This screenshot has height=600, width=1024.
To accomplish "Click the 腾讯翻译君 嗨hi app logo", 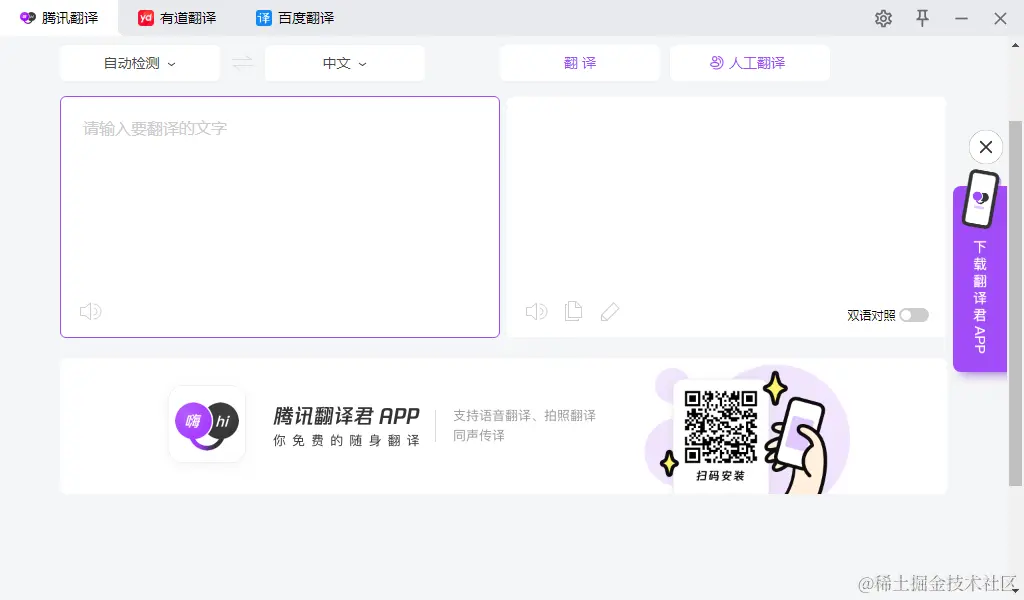I will tap(207, 424).
